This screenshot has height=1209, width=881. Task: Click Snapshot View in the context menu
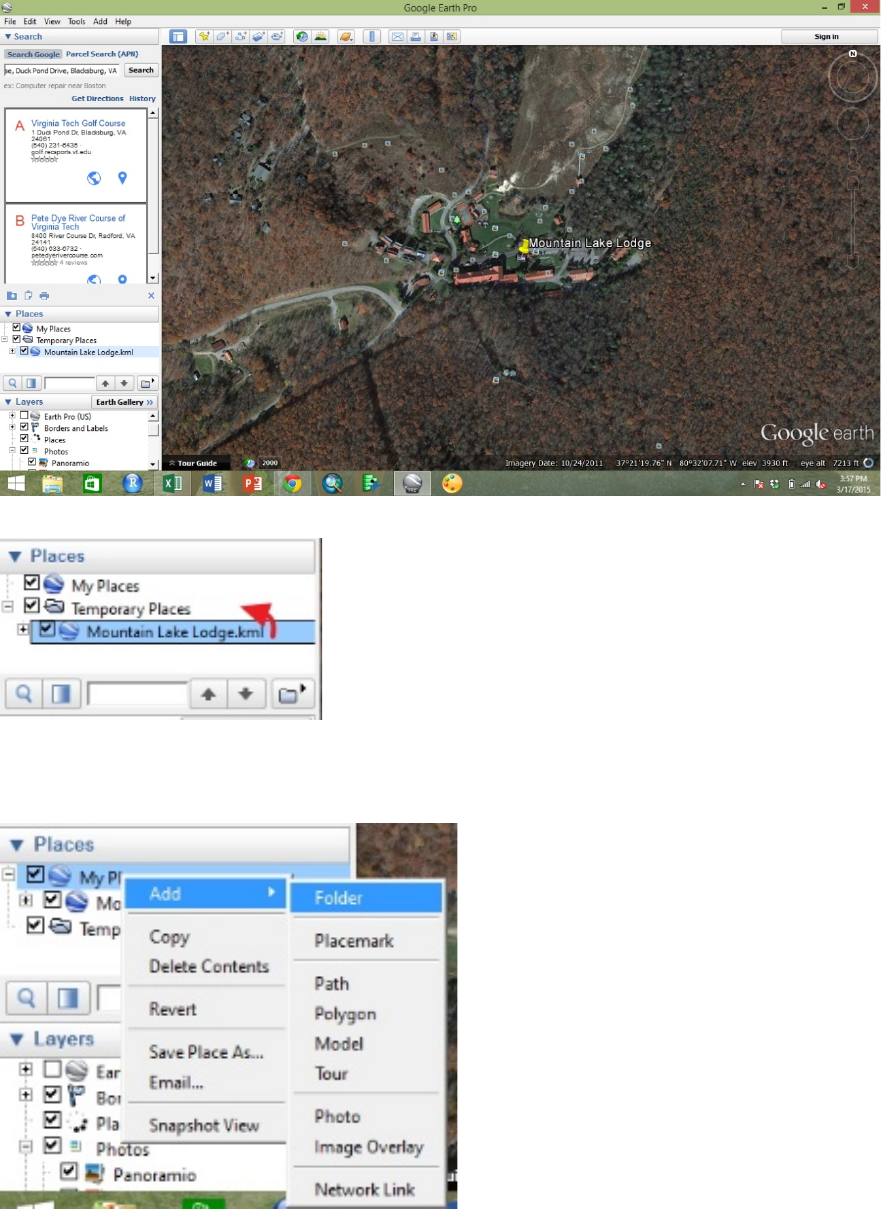pyautogui.click(x=204, y=1125)
